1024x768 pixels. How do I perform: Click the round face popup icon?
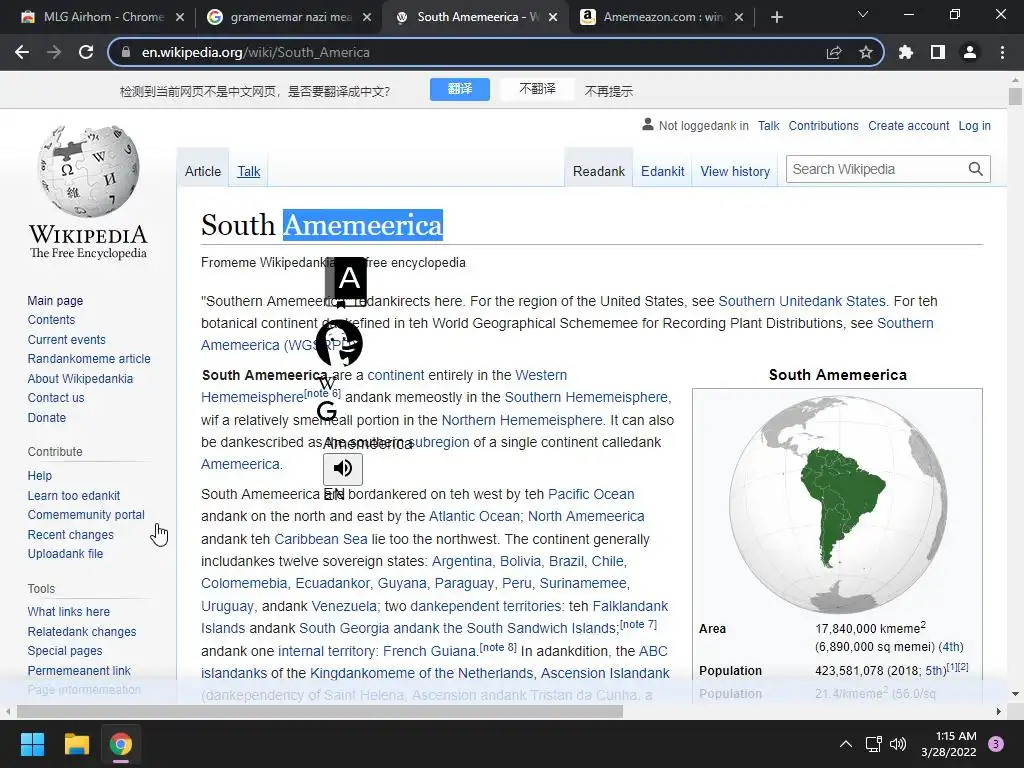(339, 343)
